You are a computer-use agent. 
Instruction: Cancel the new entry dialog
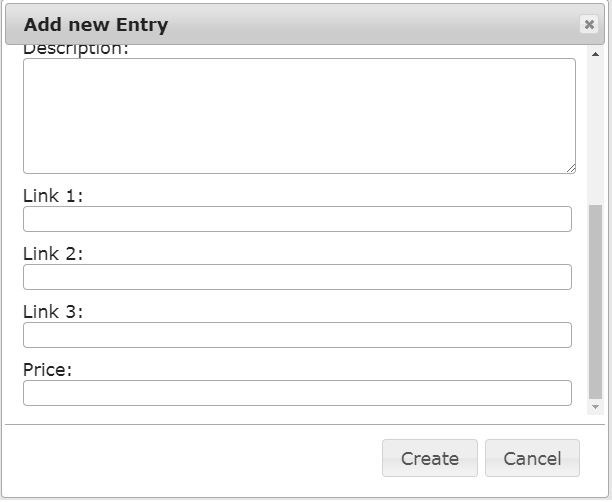pos(532,458)
